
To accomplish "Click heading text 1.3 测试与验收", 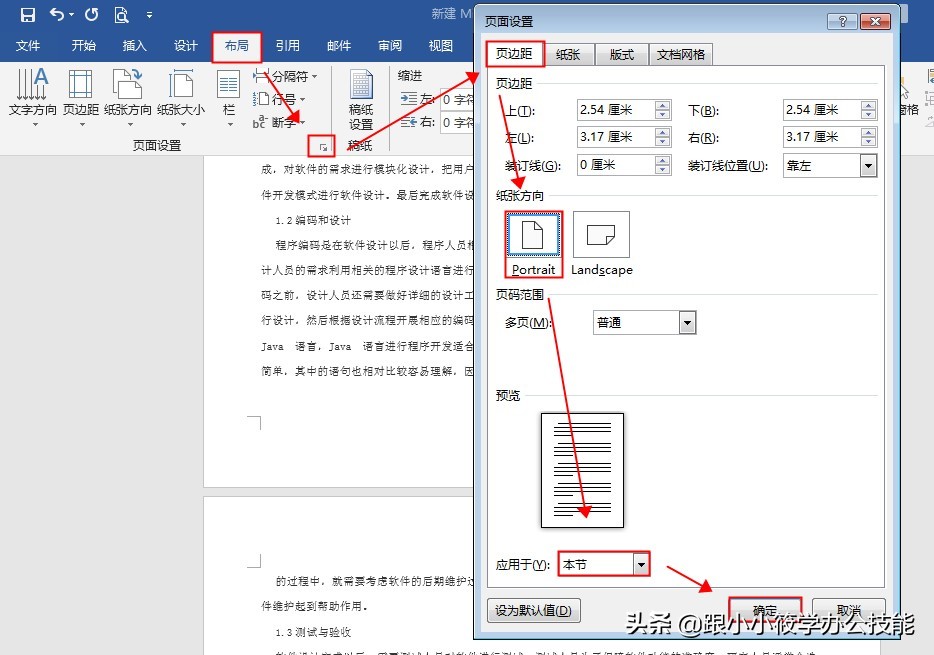I will click(x=313, y=632).
